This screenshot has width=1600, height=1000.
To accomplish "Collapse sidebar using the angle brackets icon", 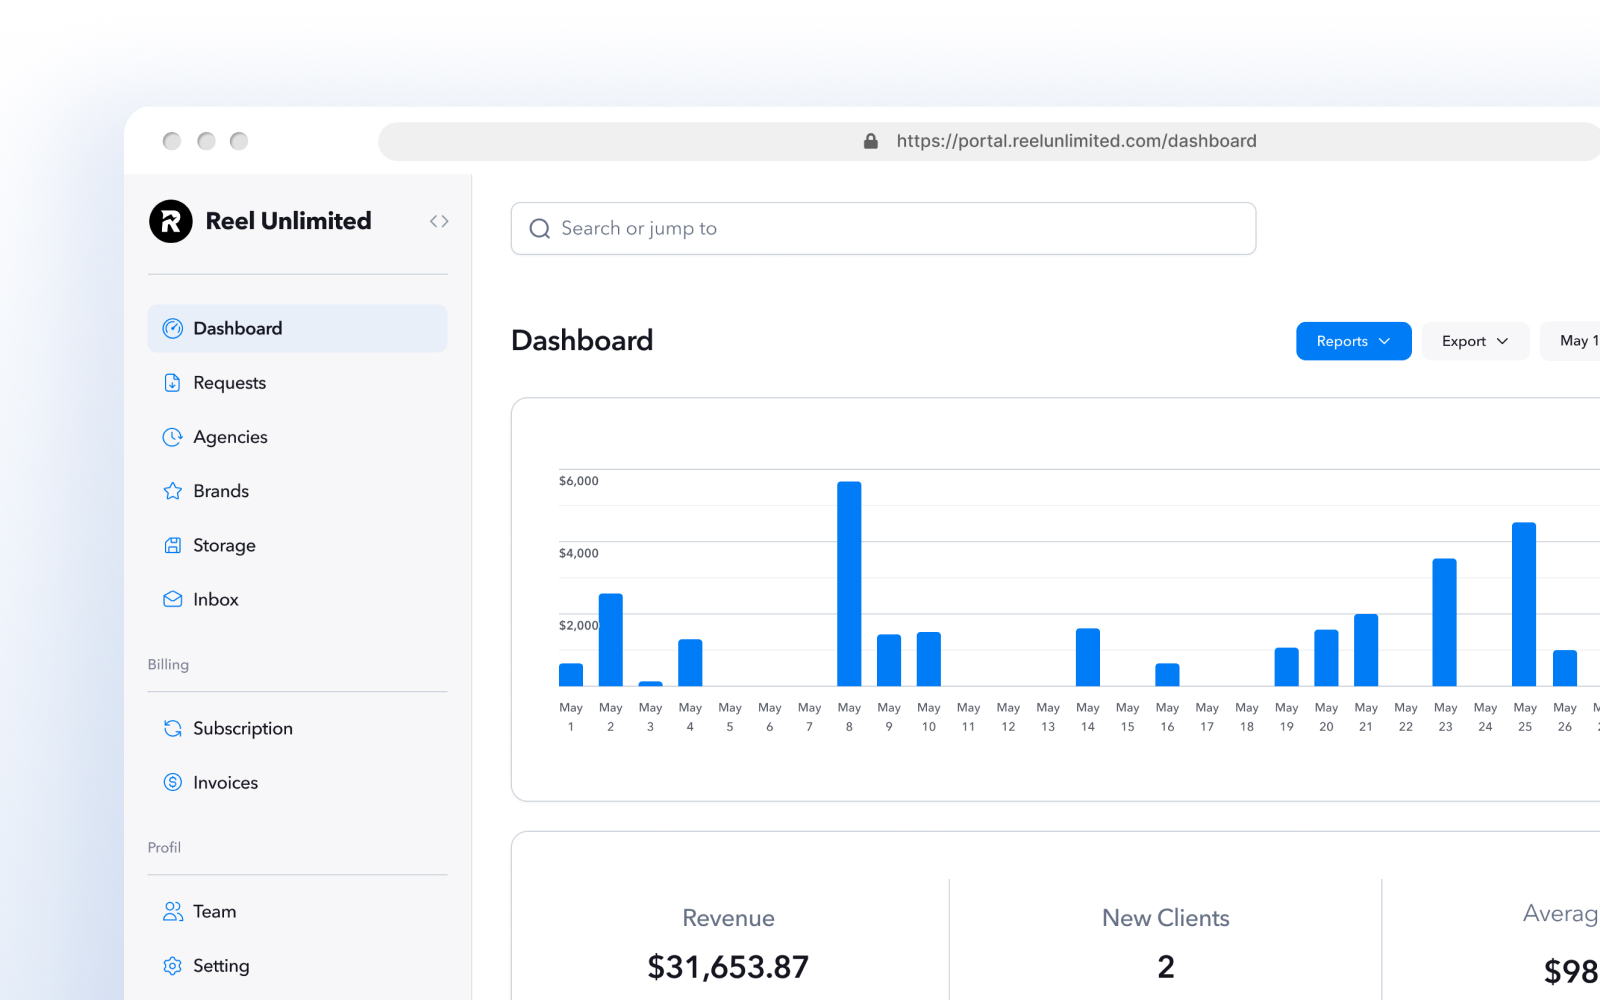I will [439, 221].
